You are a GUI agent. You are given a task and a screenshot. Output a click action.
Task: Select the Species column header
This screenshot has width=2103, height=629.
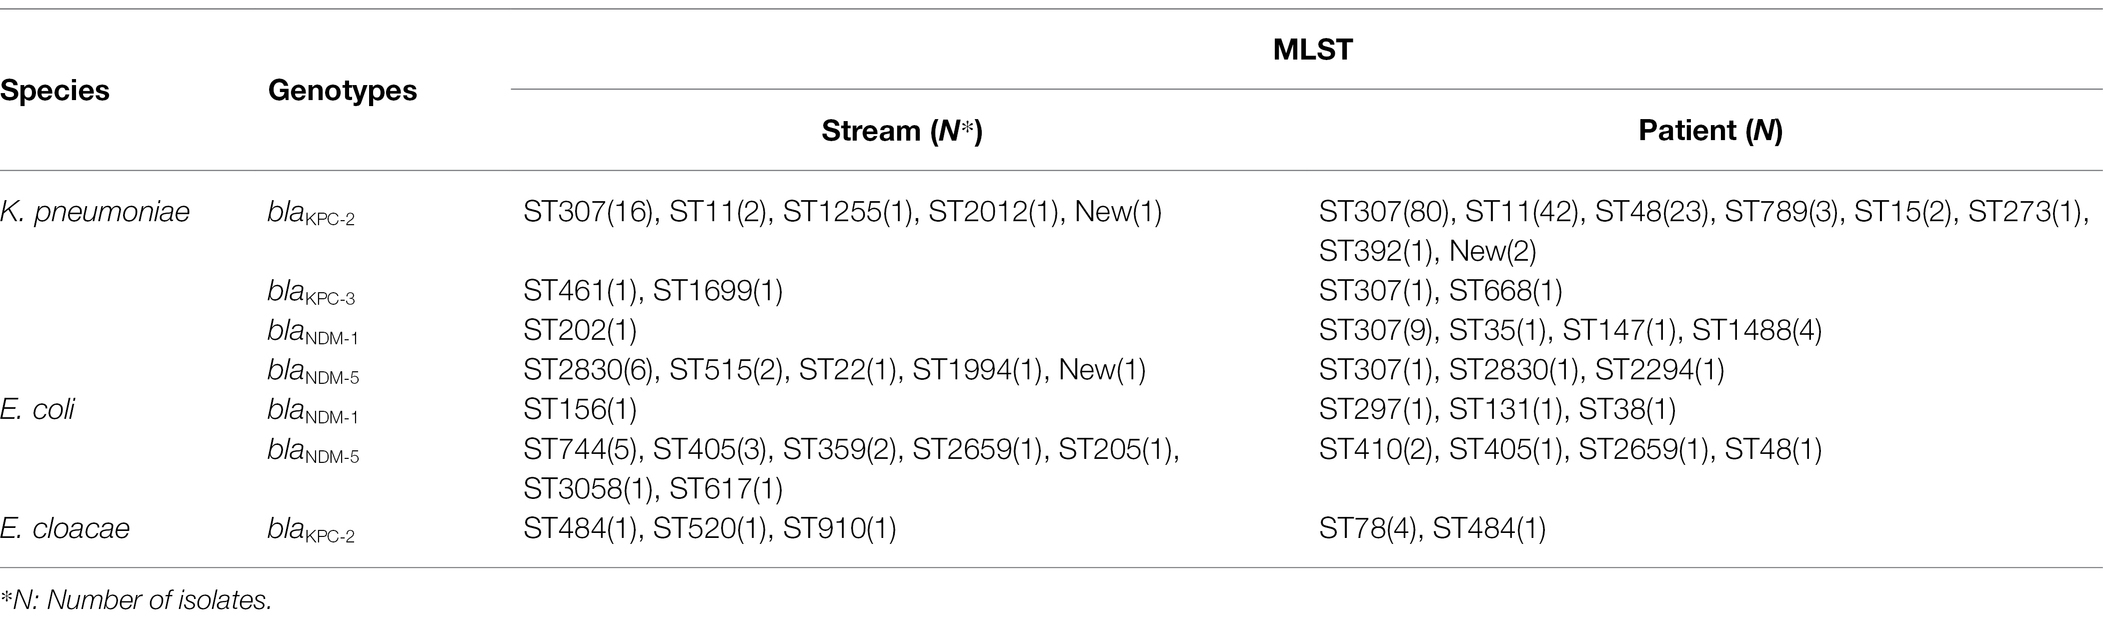pos(55,91)
